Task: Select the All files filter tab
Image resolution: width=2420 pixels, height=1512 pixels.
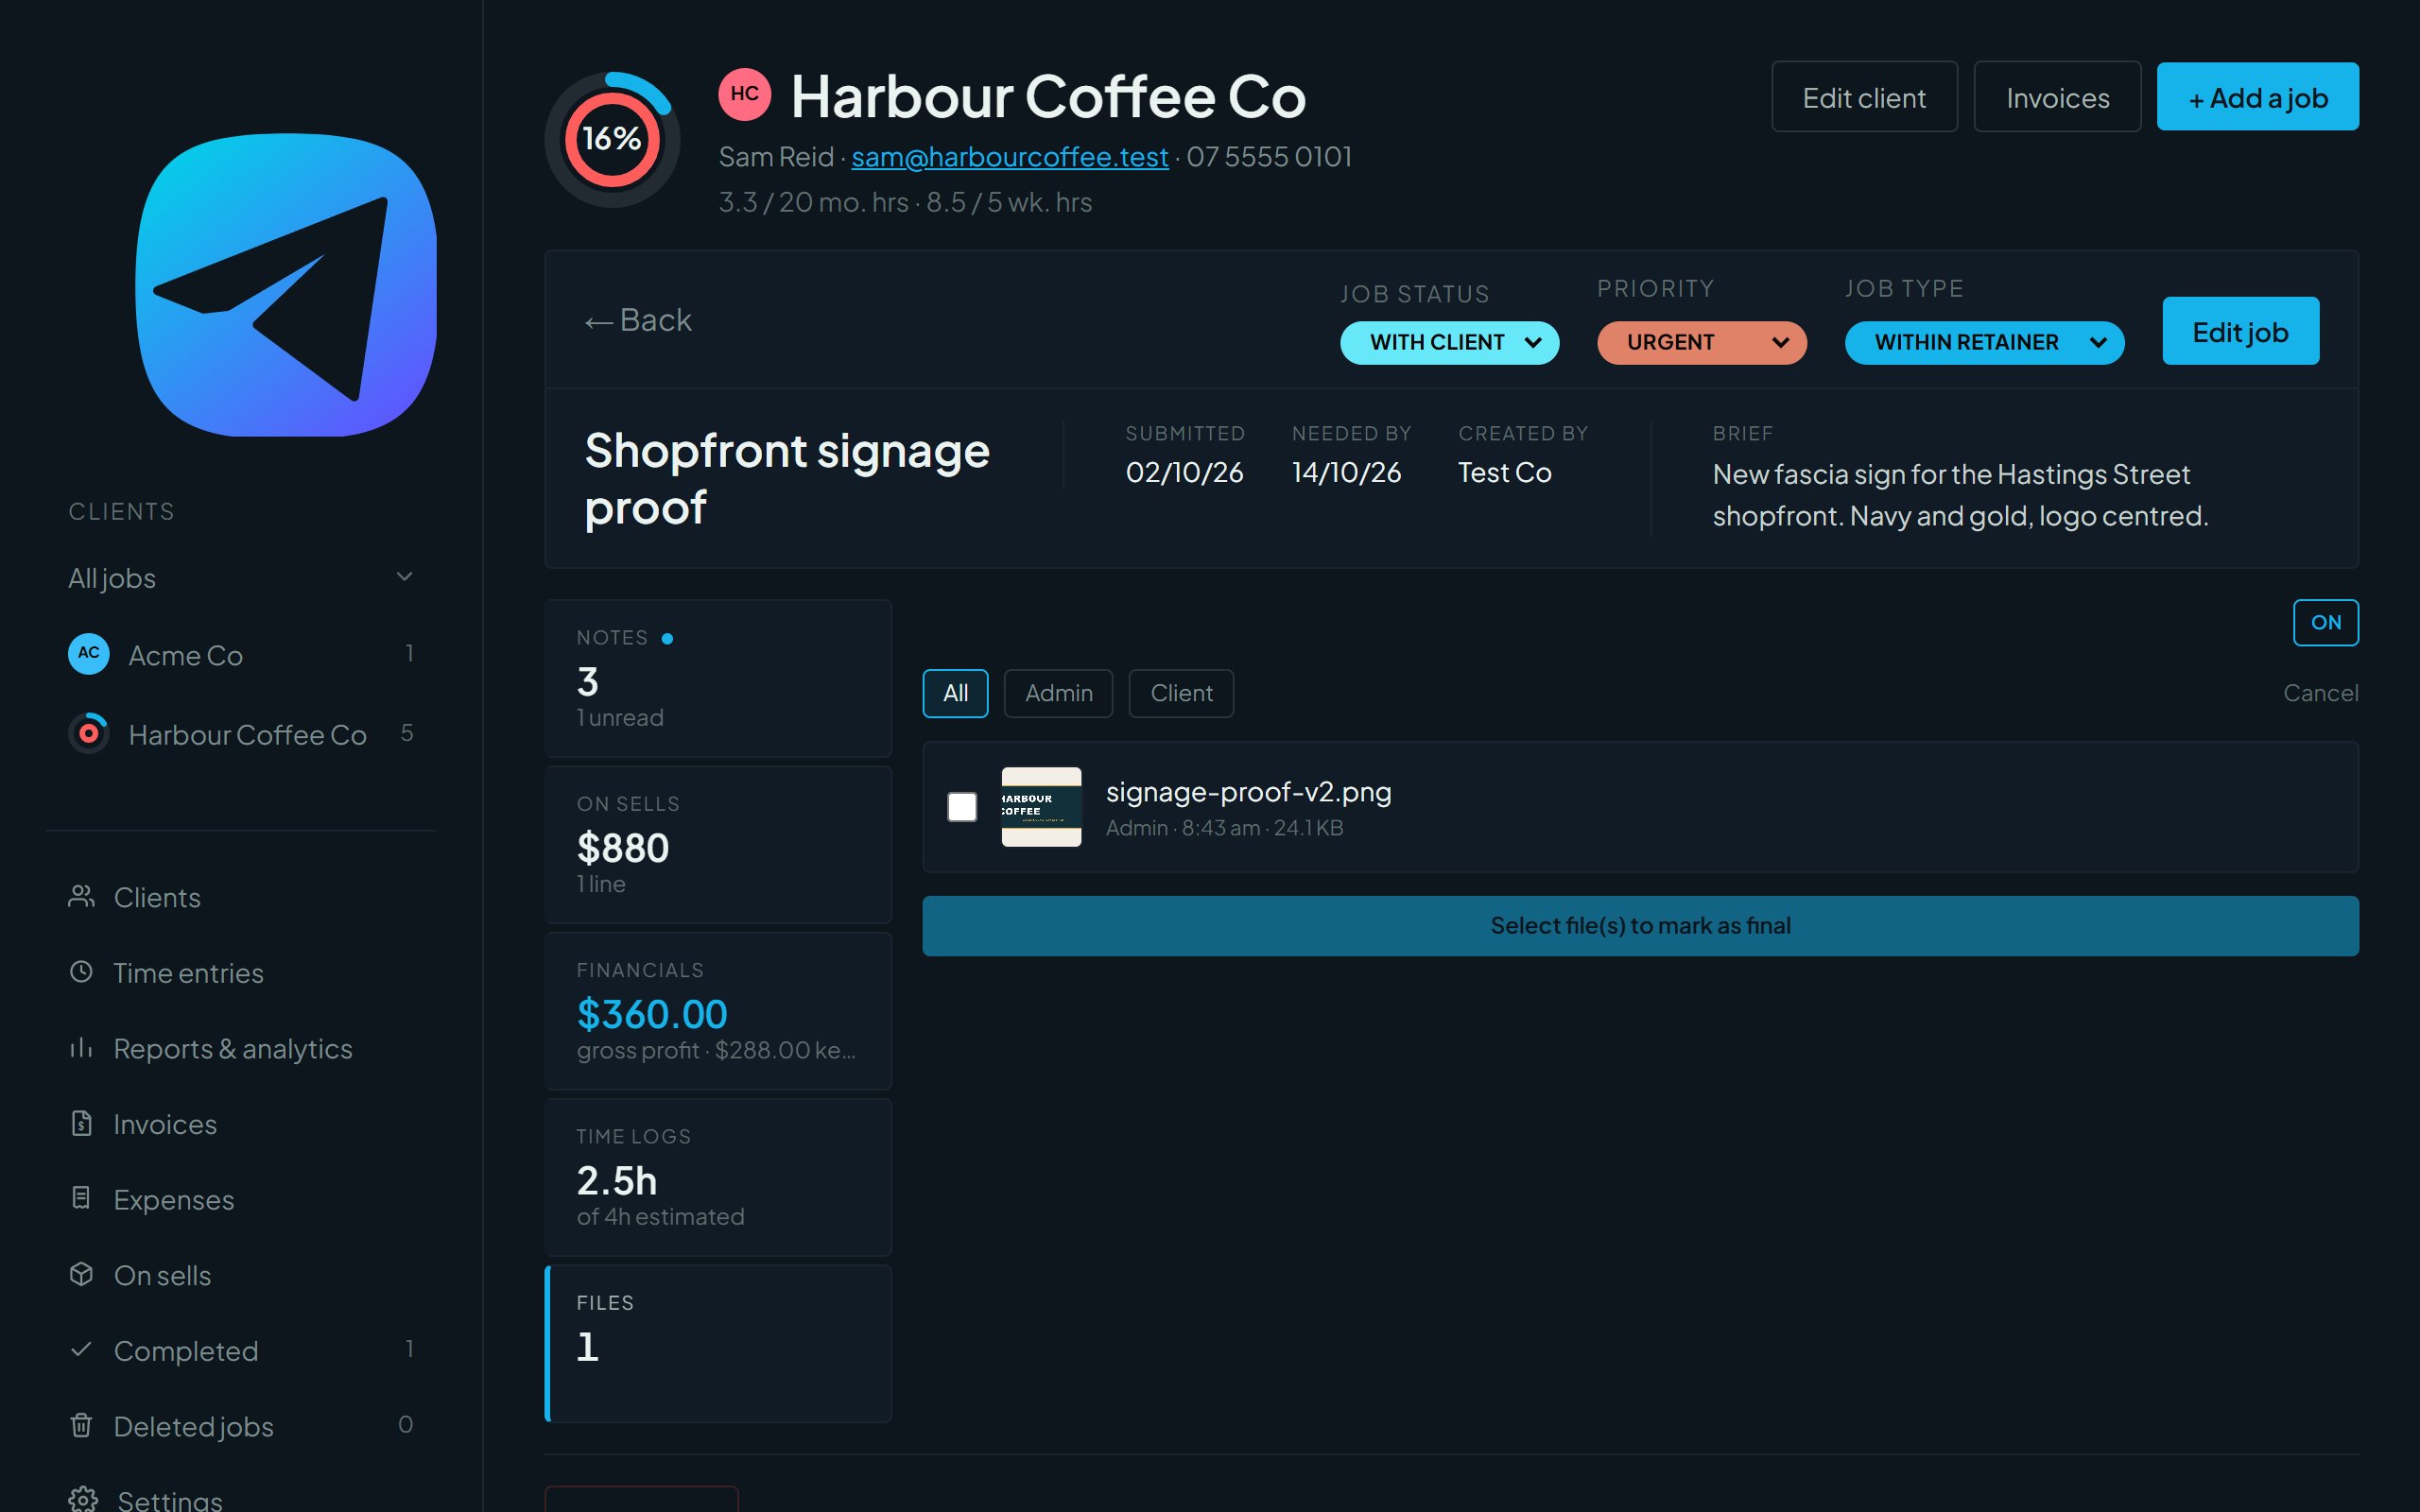Action: (955, 693)
